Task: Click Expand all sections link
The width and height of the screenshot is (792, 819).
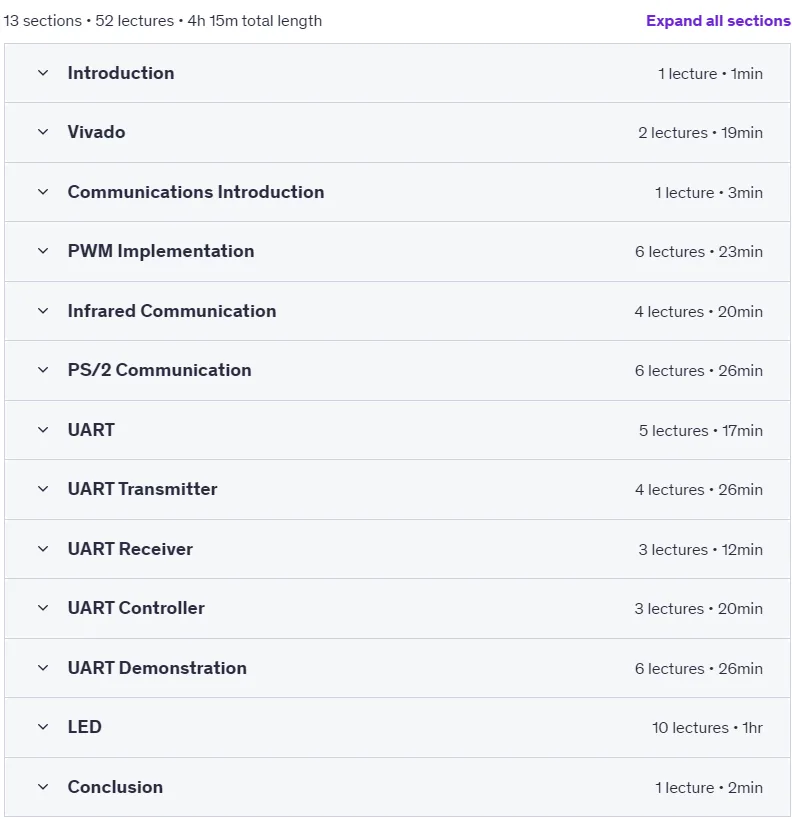Action: pyautogui.click(x=718, y=21)
